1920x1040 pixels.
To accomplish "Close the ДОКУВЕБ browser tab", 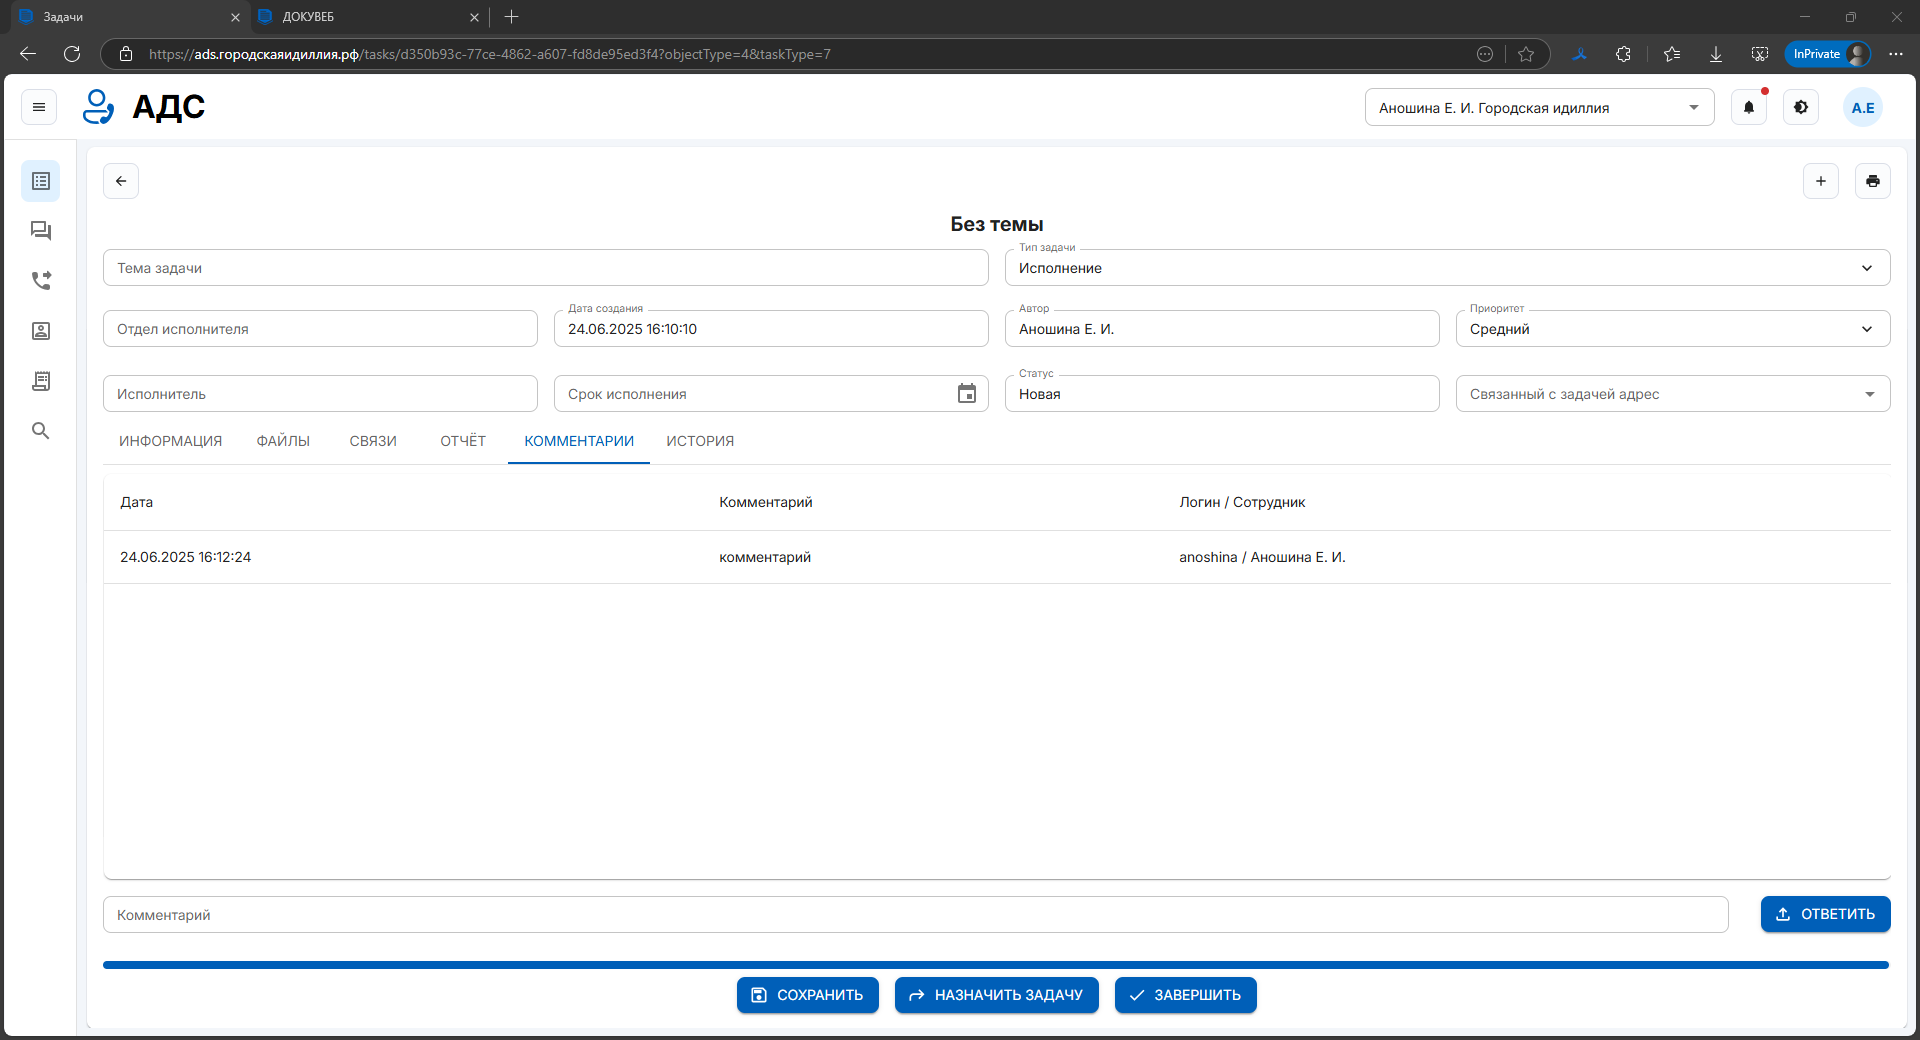I will point(474,17).
